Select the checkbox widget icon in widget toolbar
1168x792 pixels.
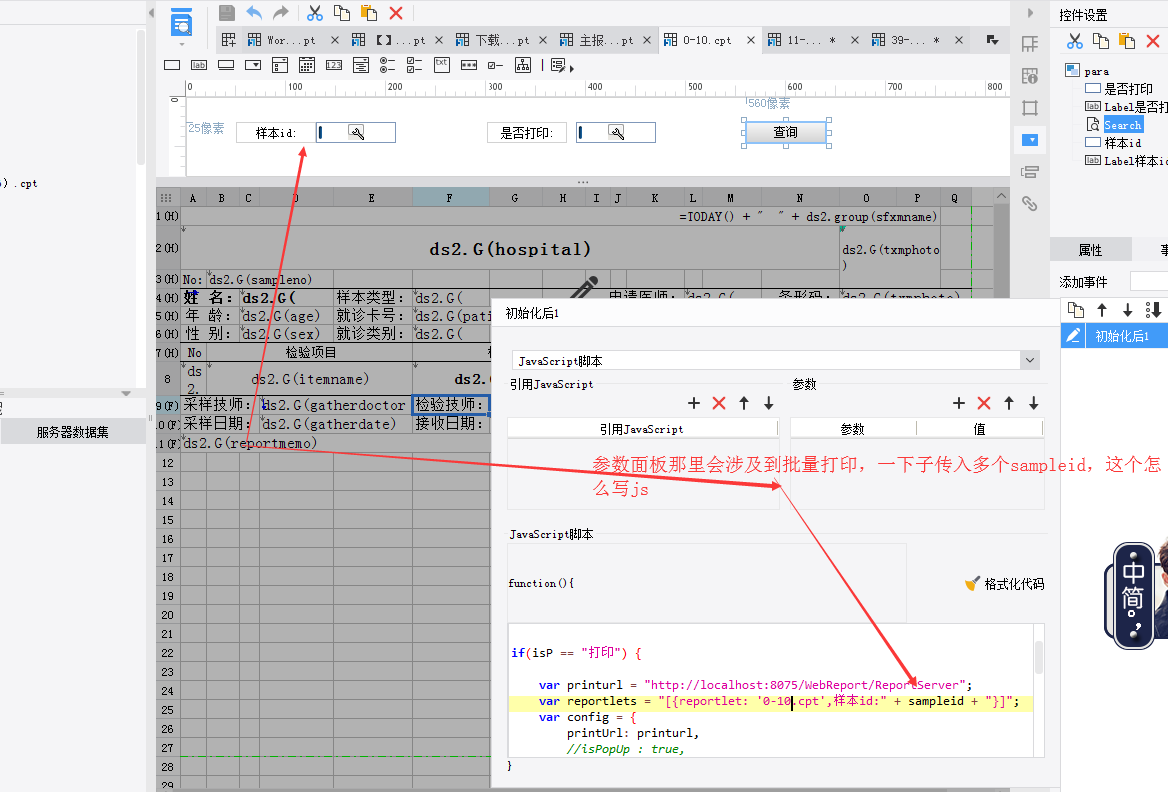point(495,65)
